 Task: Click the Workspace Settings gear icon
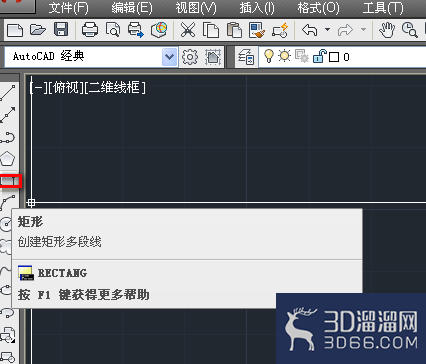(190, 57)
